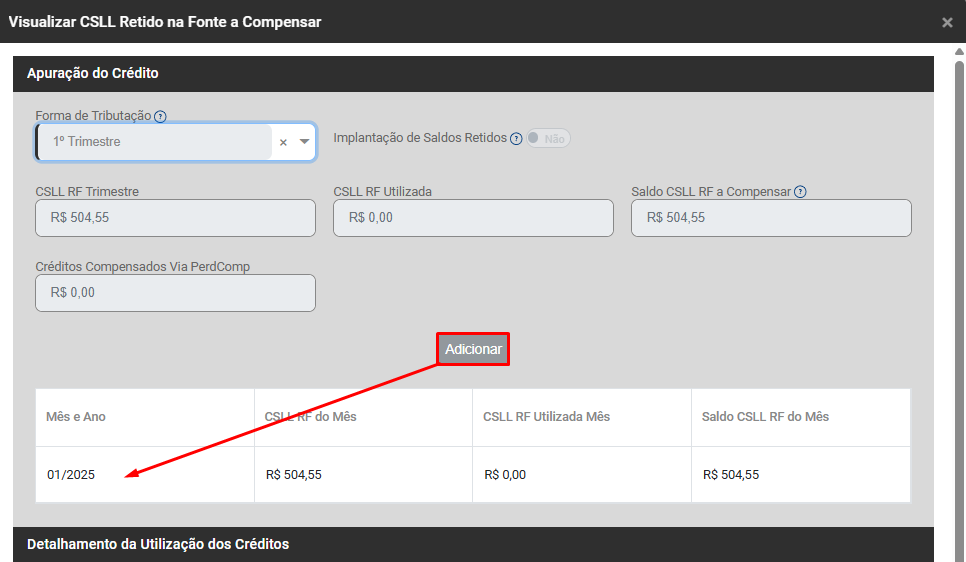Click the Mês e Ano column header
This screenshot has height=562, width=966.
[x=145, y=417]
